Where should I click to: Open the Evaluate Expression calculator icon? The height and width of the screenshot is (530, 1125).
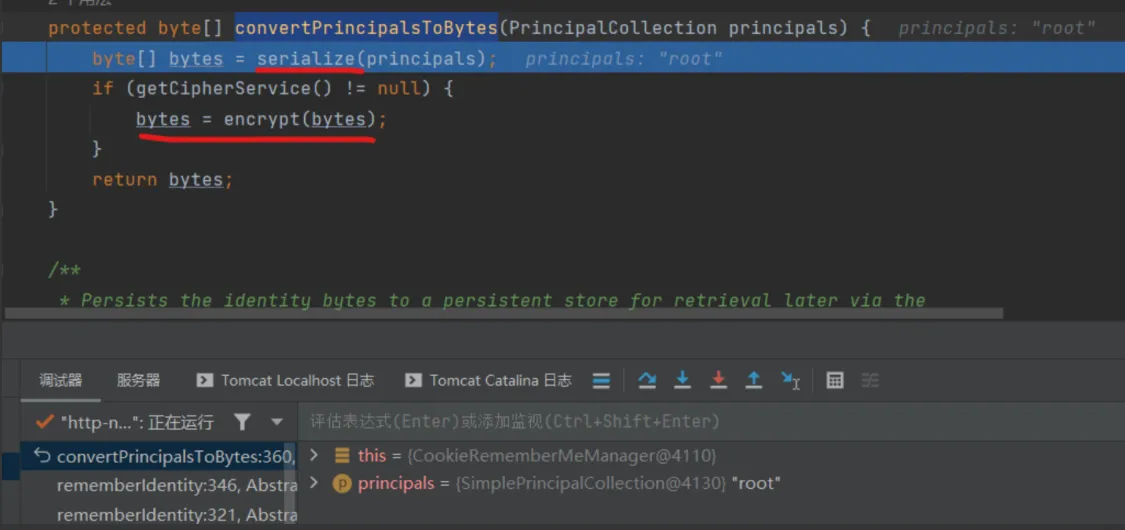(834, 380)
